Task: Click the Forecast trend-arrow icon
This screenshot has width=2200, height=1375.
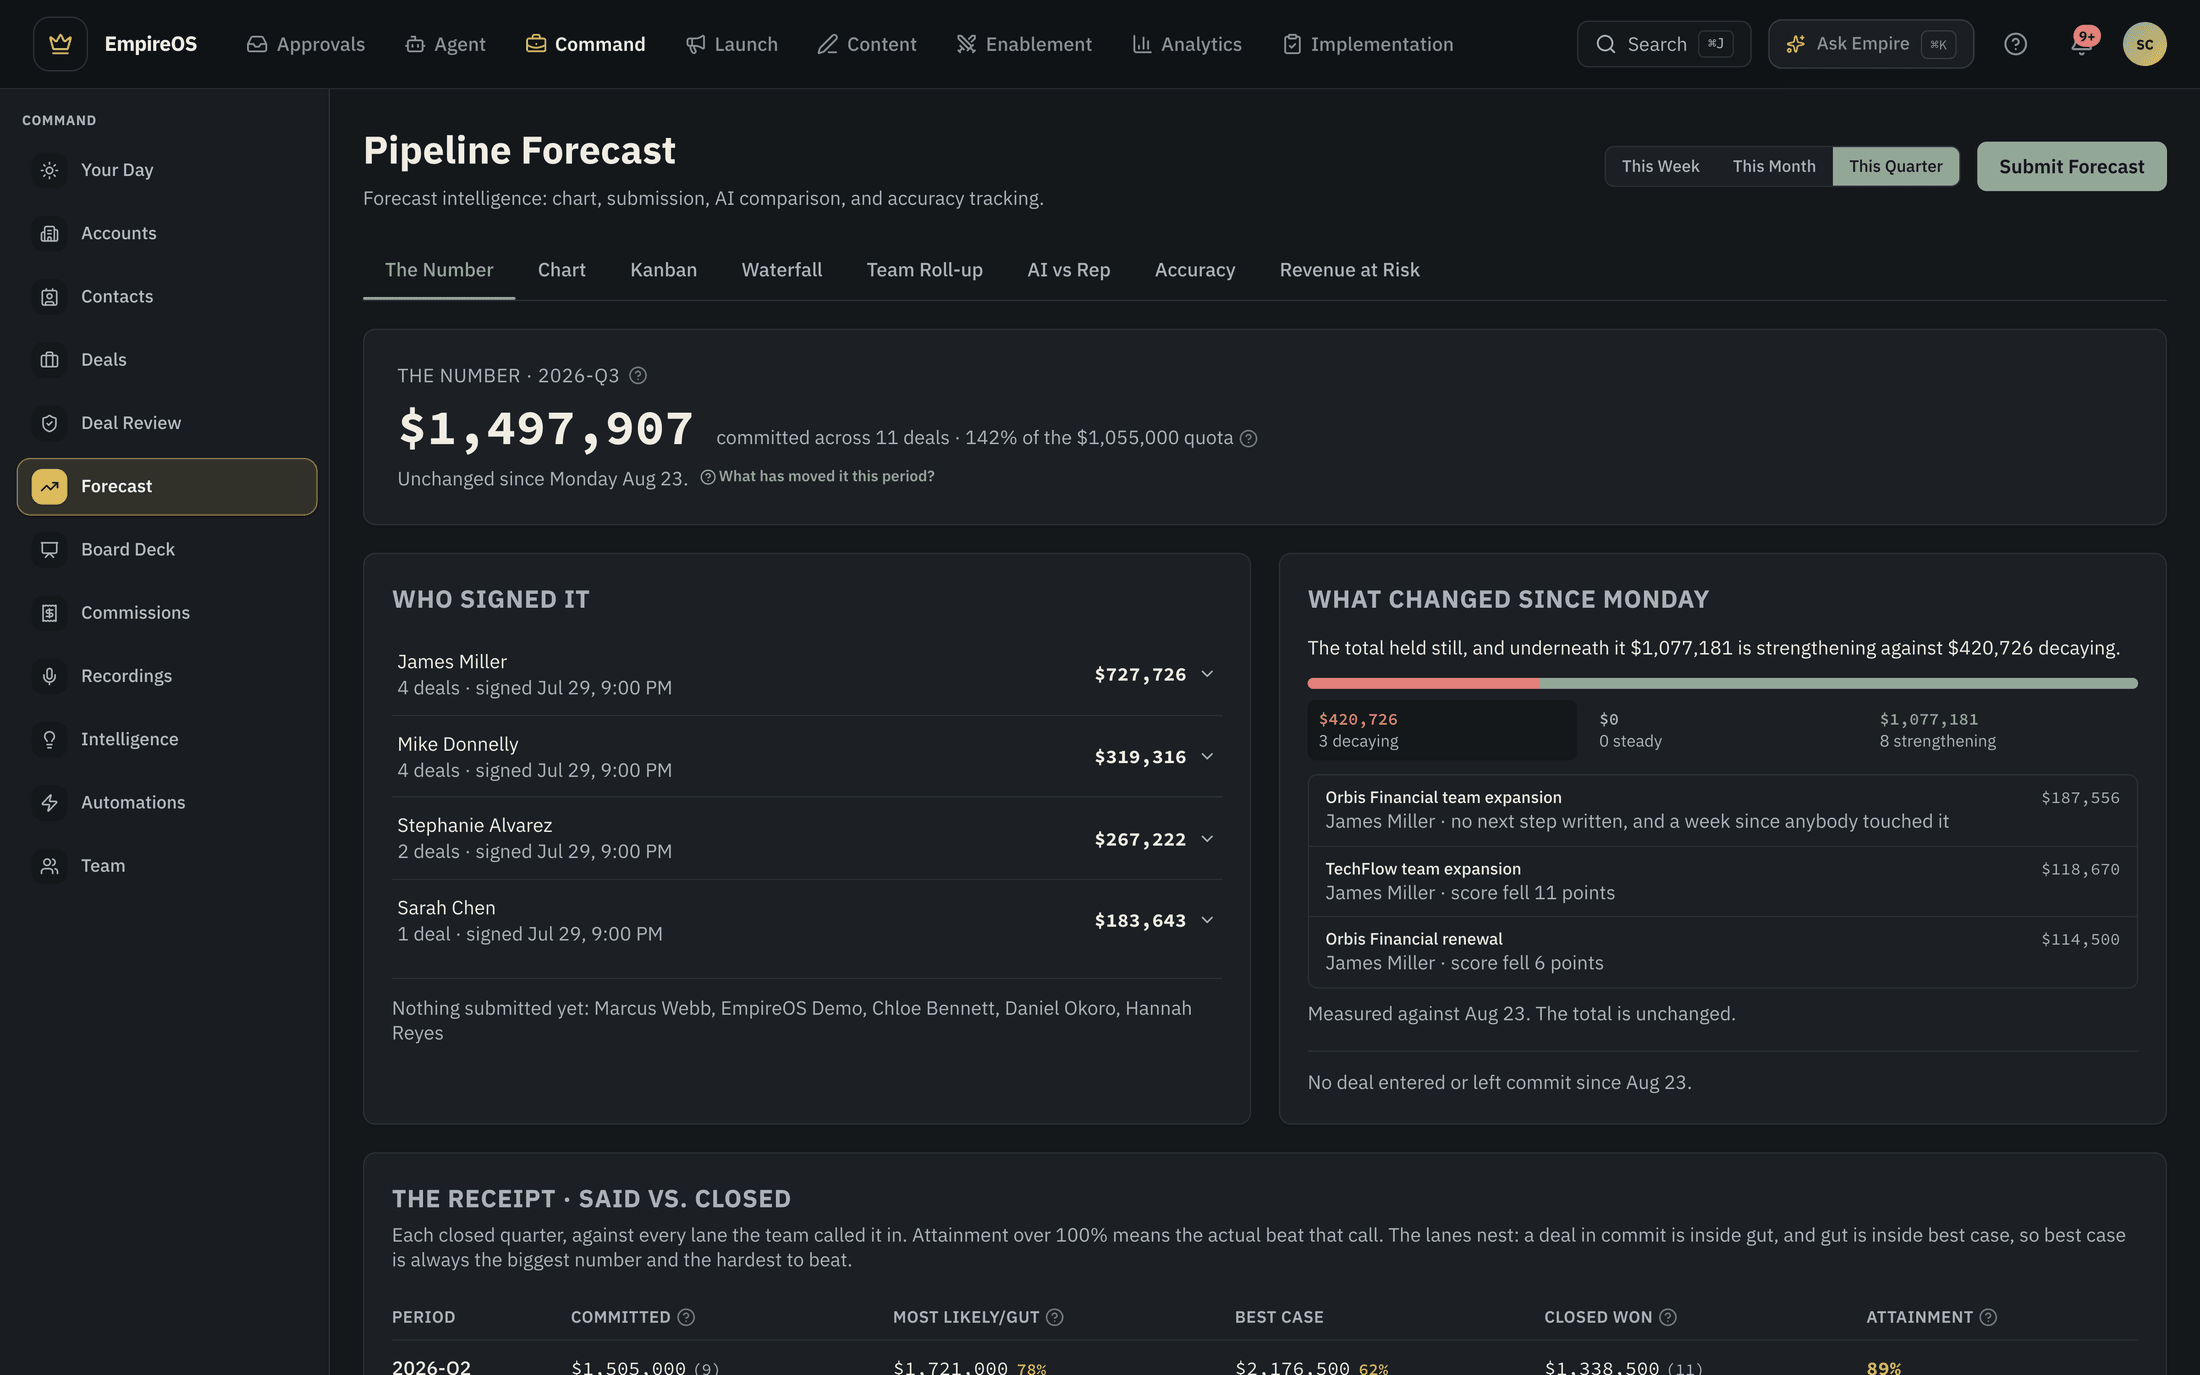Action: (49, 486)
